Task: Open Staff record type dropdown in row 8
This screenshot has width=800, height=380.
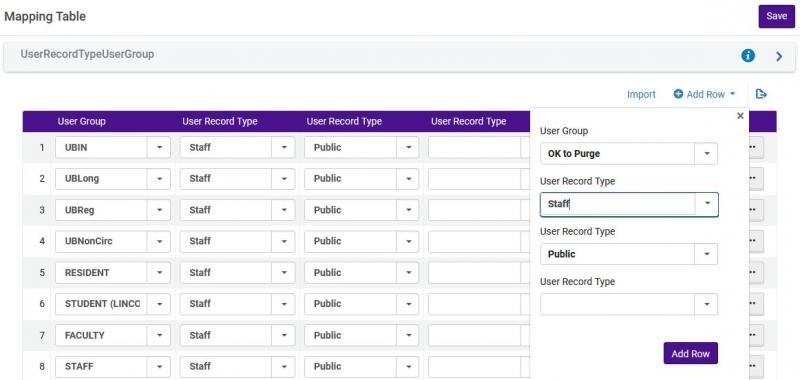Action: pos(284,366)
